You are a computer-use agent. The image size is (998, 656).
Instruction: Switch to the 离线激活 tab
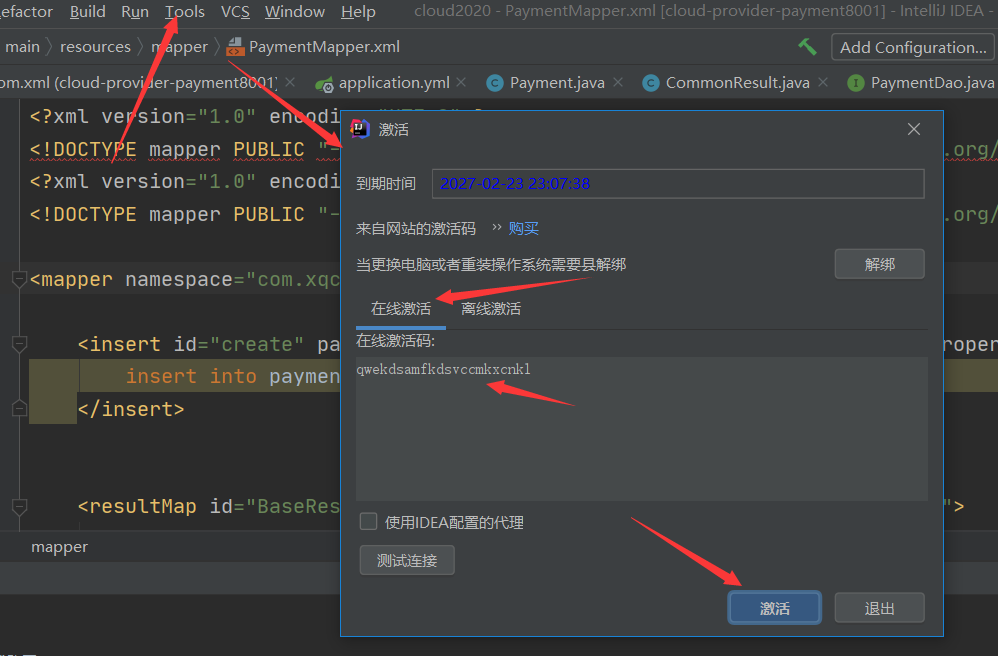pyautogui.click(x=490, y=308)
